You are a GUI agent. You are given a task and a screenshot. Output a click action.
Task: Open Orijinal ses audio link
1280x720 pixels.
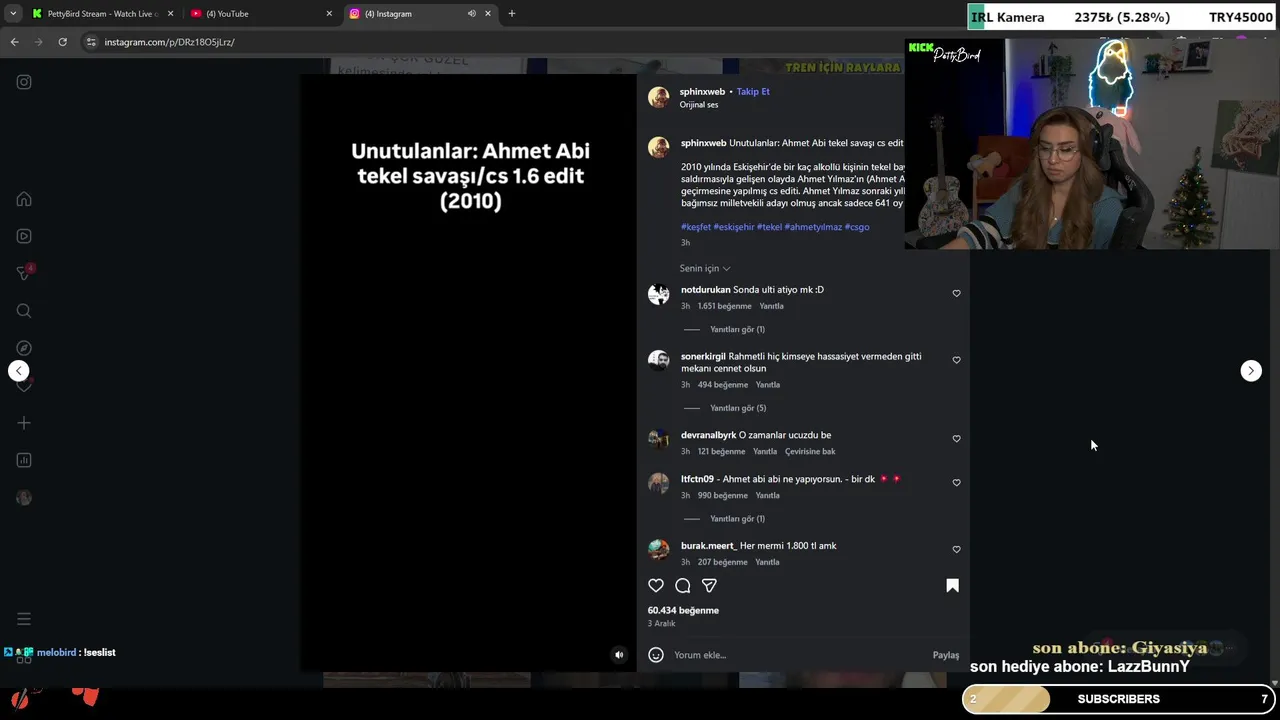[699, 105]
